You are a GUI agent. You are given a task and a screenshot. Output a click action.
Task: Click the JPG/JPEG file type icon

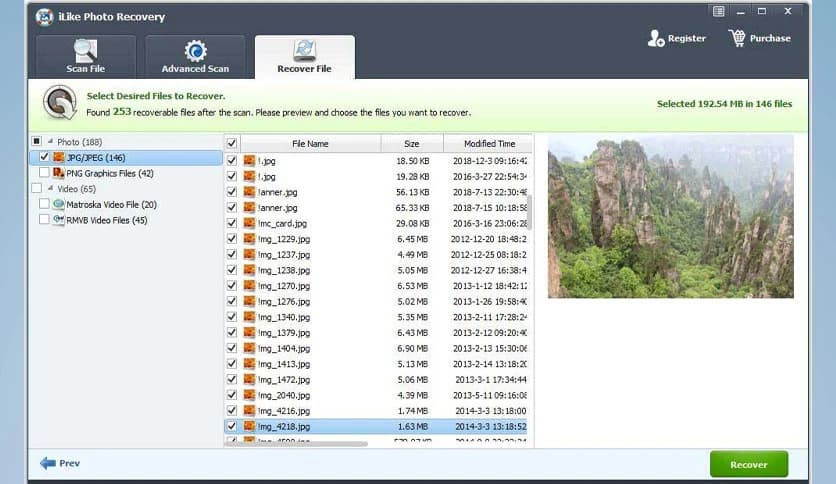pos(59,157)
